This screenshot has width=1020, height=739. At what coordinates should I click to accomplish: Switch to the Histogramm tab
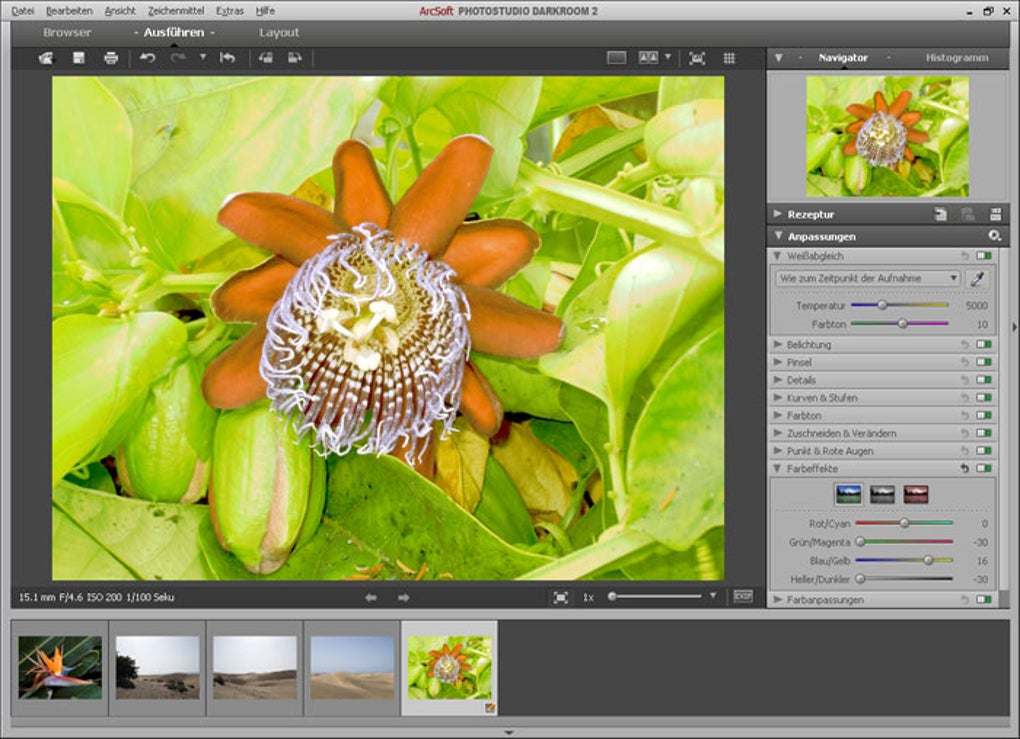tap(956, 58)
